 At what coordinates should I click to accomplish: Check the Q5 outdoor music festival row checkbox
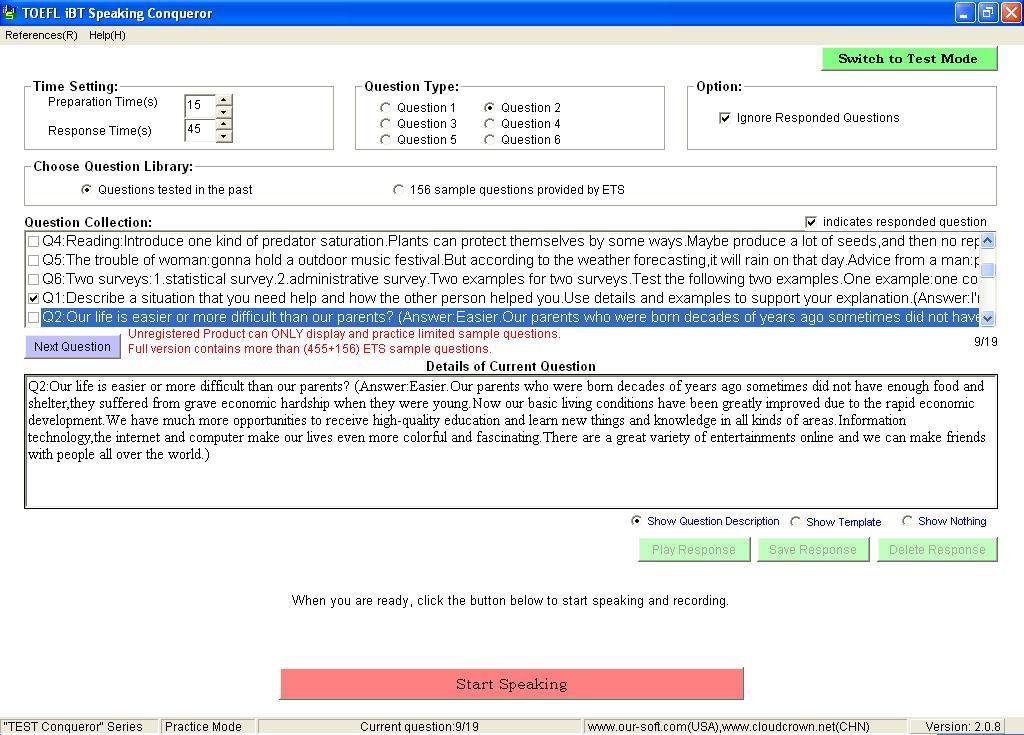[x=33, y=260]
